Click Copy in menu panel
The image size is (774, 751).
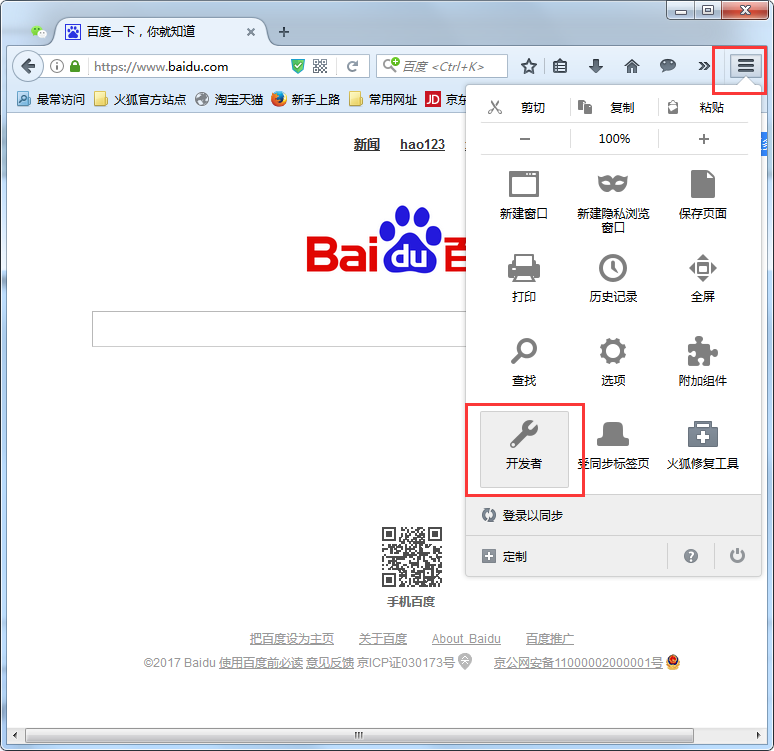[x=614, y=108]
